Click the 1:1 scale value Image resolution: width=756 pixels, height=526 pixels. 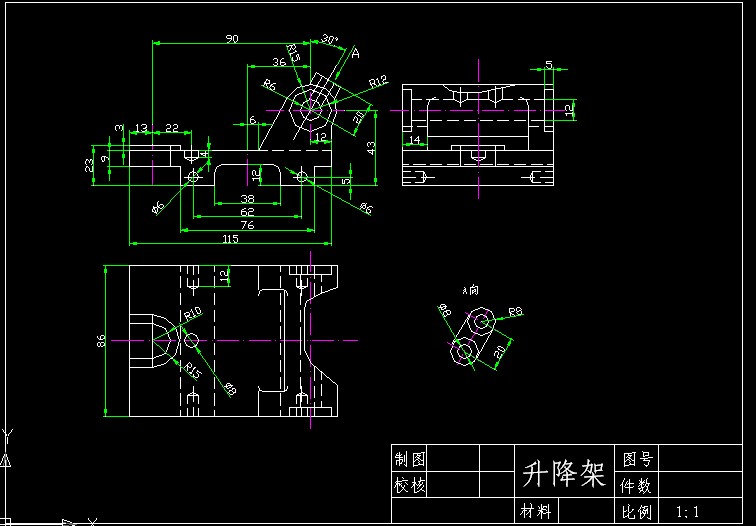tap(688, 511)
